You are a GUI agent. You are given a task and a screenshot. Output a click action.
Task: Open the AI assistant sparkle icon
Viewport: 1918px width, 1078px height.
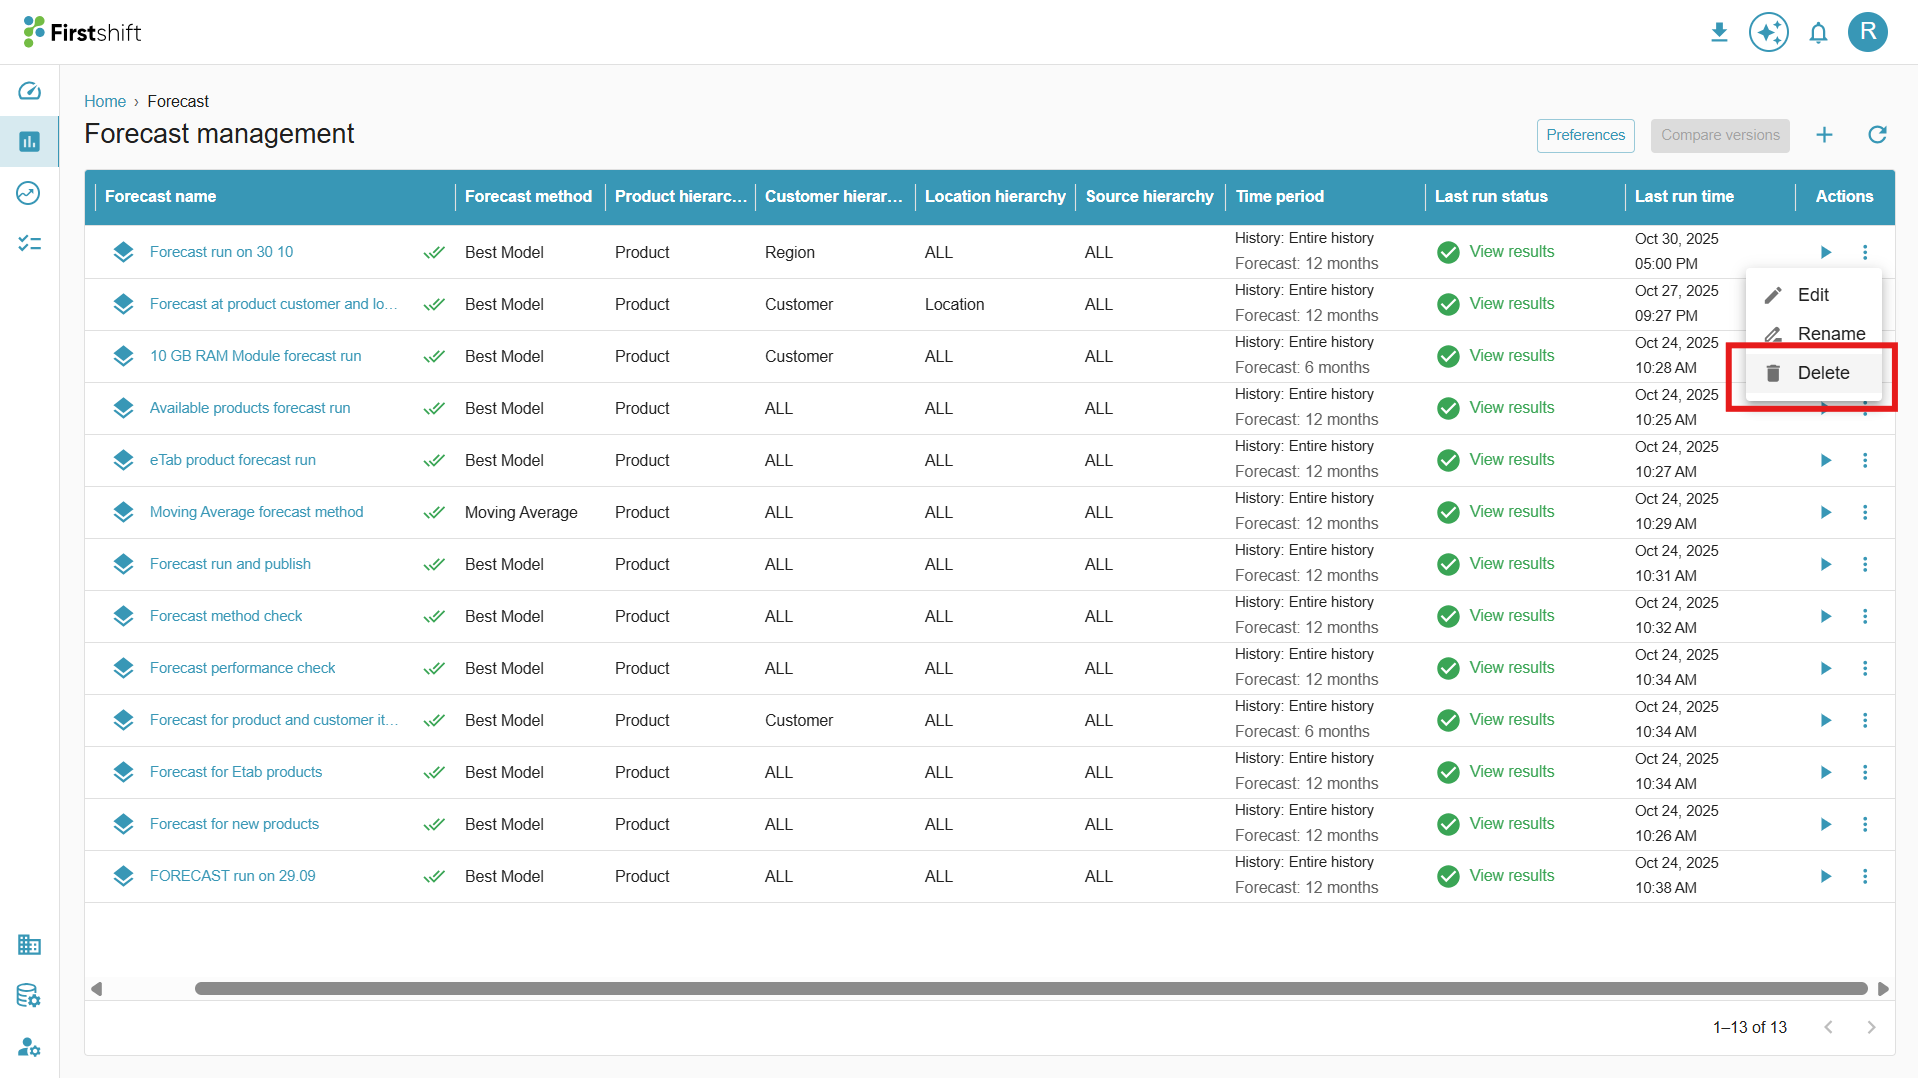[x=1768, y=33]
